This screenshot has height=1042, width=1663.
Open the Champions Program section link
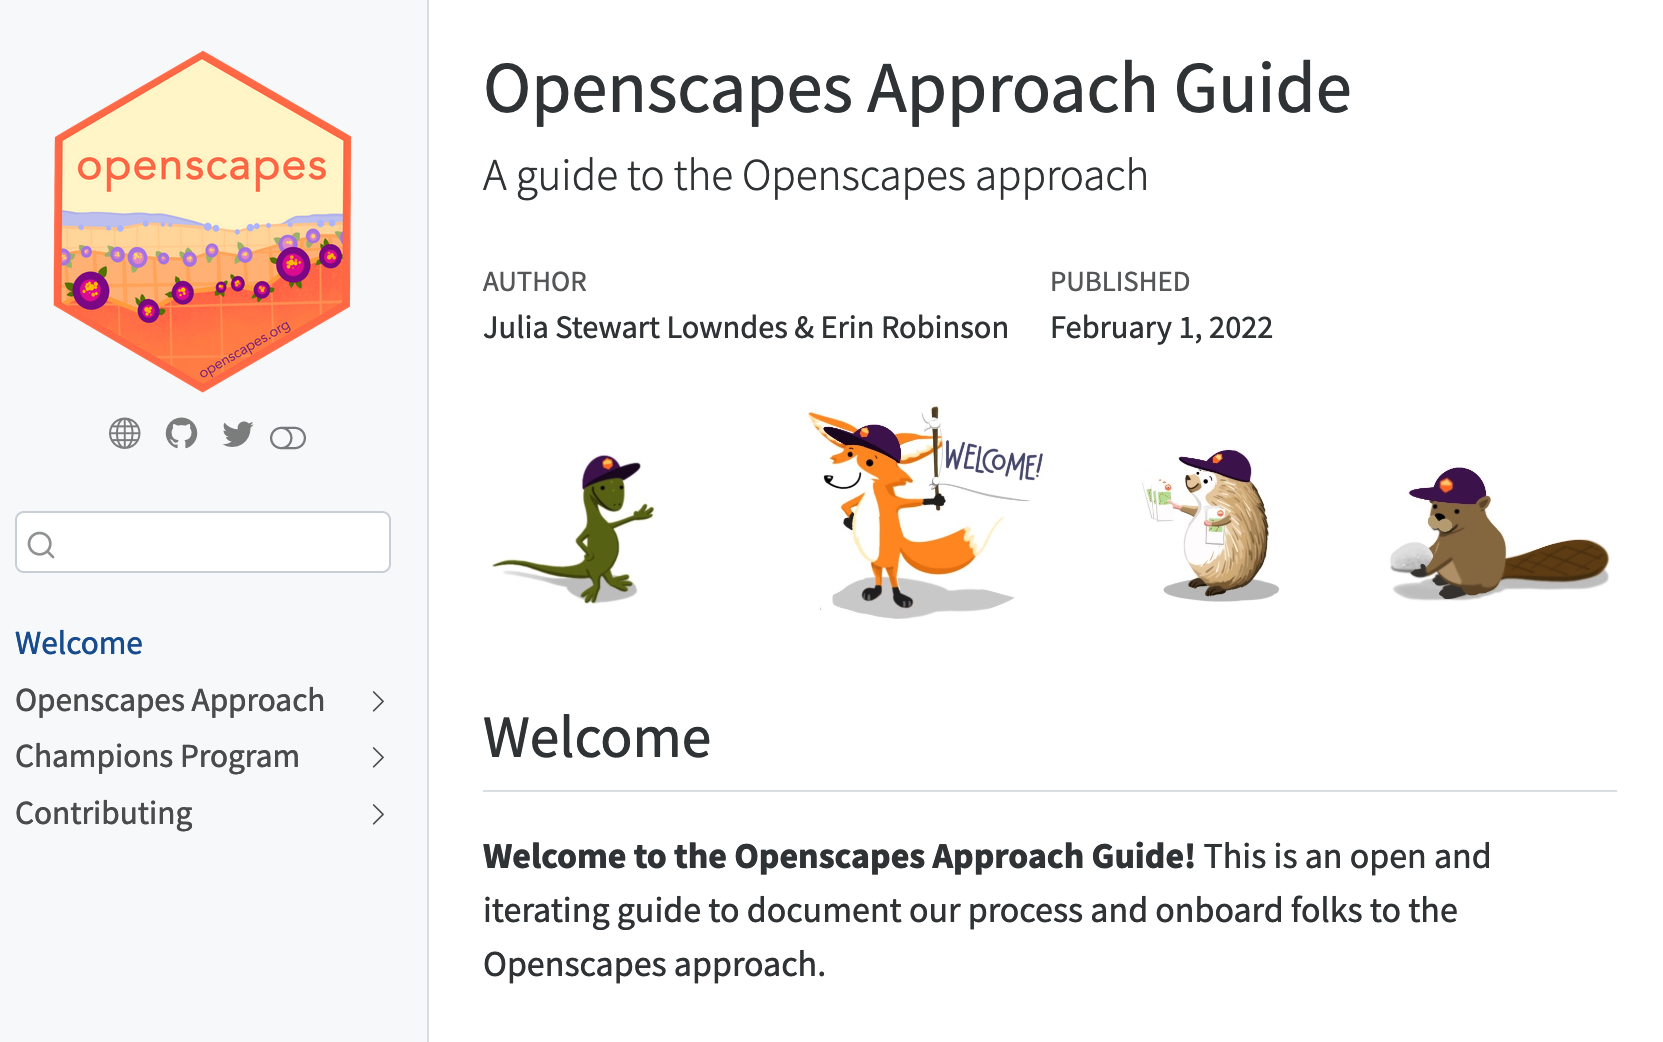pos(157,756)
